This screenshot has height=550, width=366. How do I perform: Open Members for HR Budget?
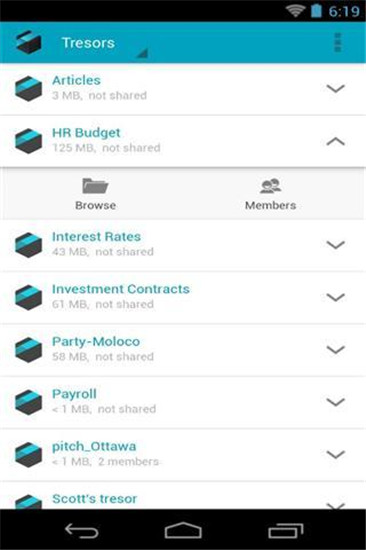270,194
